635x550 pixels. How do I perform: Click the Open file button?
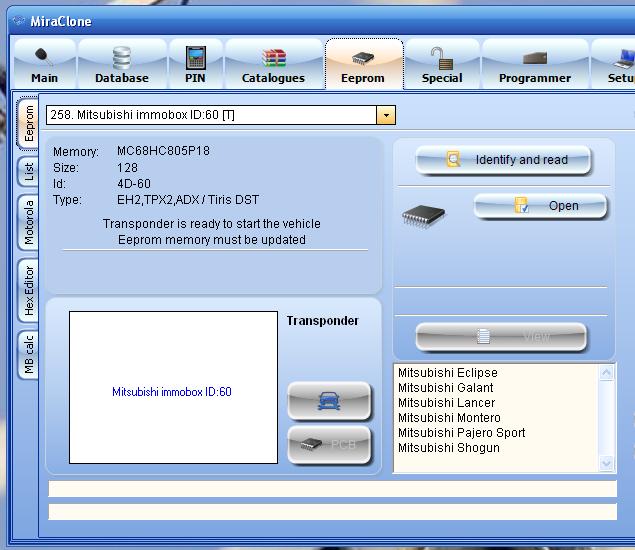[540, 206]
